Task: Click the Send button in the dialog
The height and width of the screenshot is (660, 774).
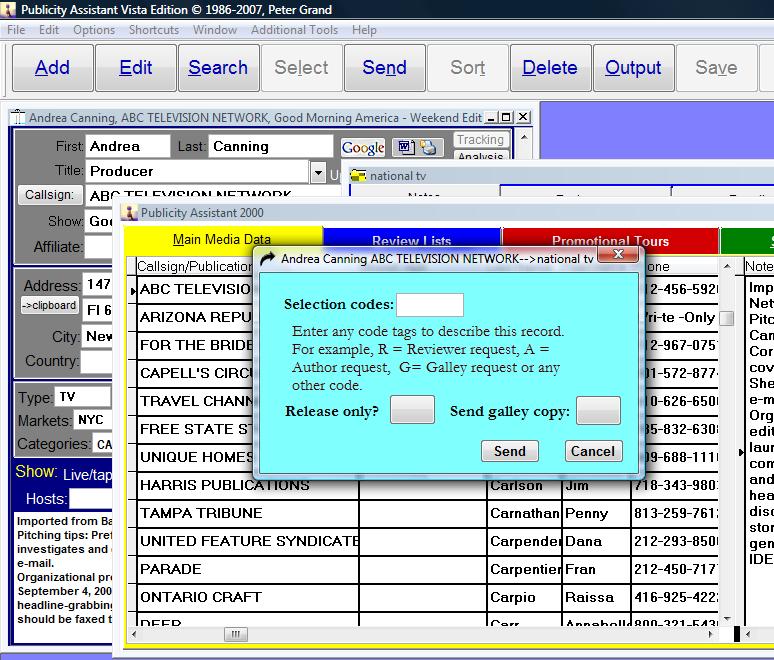Action: (x=509, y=451)
